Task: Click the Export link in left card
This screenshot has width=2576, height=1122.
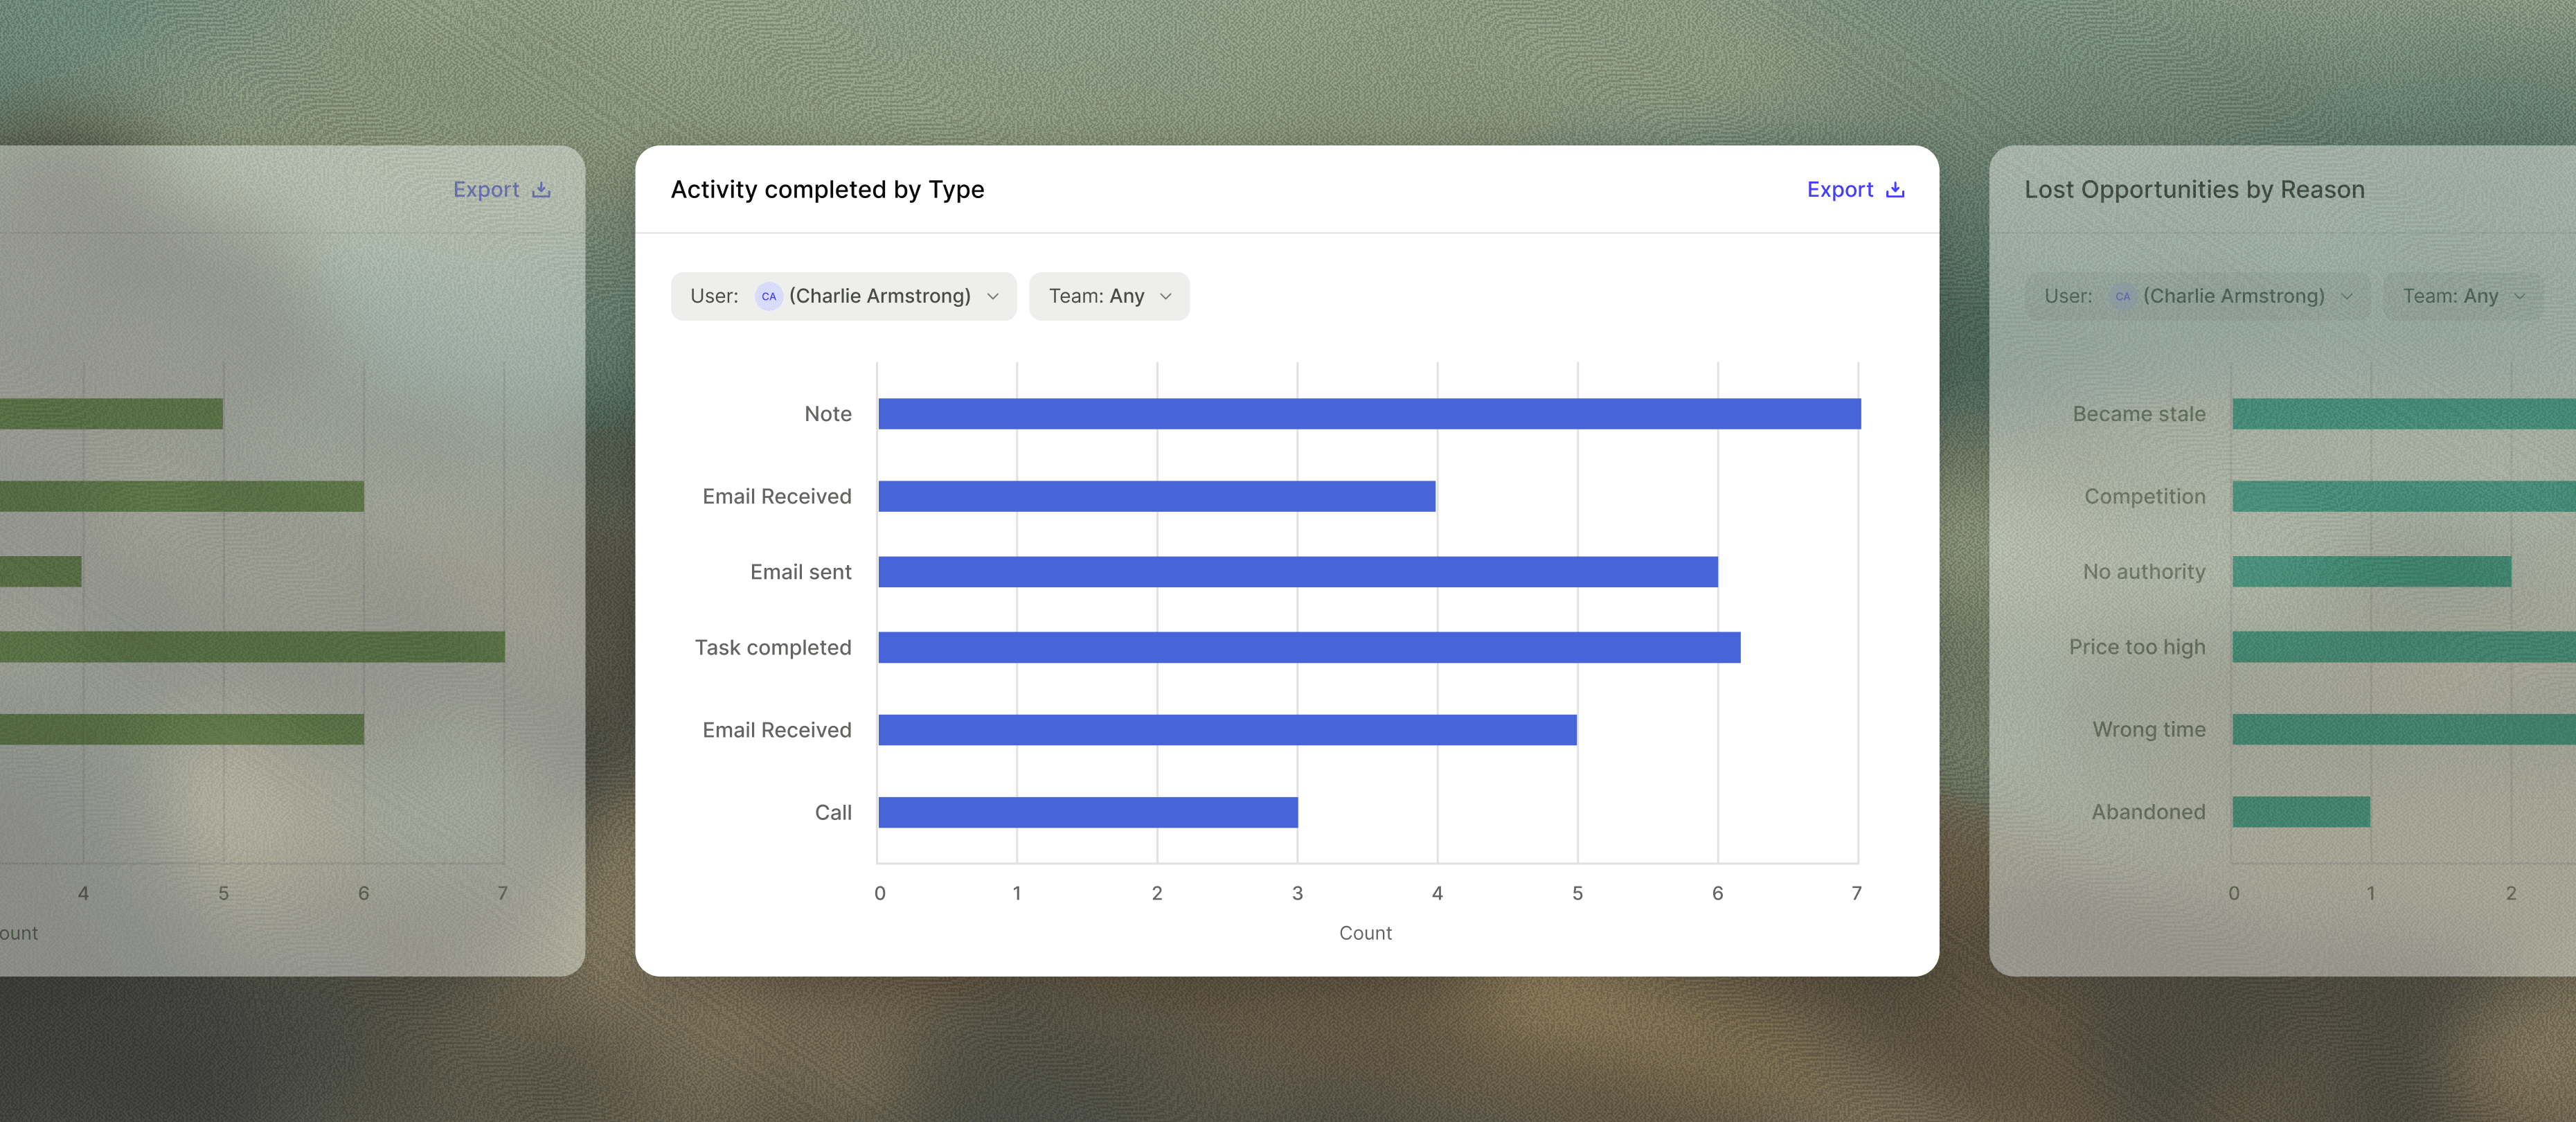Action: (486, 190)
